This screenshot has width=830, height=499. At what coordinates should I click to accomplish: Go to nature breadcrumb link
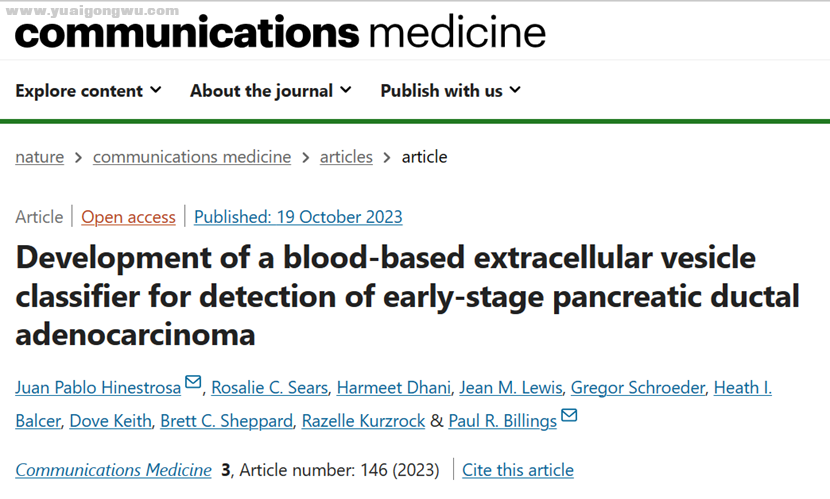(x=40, y=157)
